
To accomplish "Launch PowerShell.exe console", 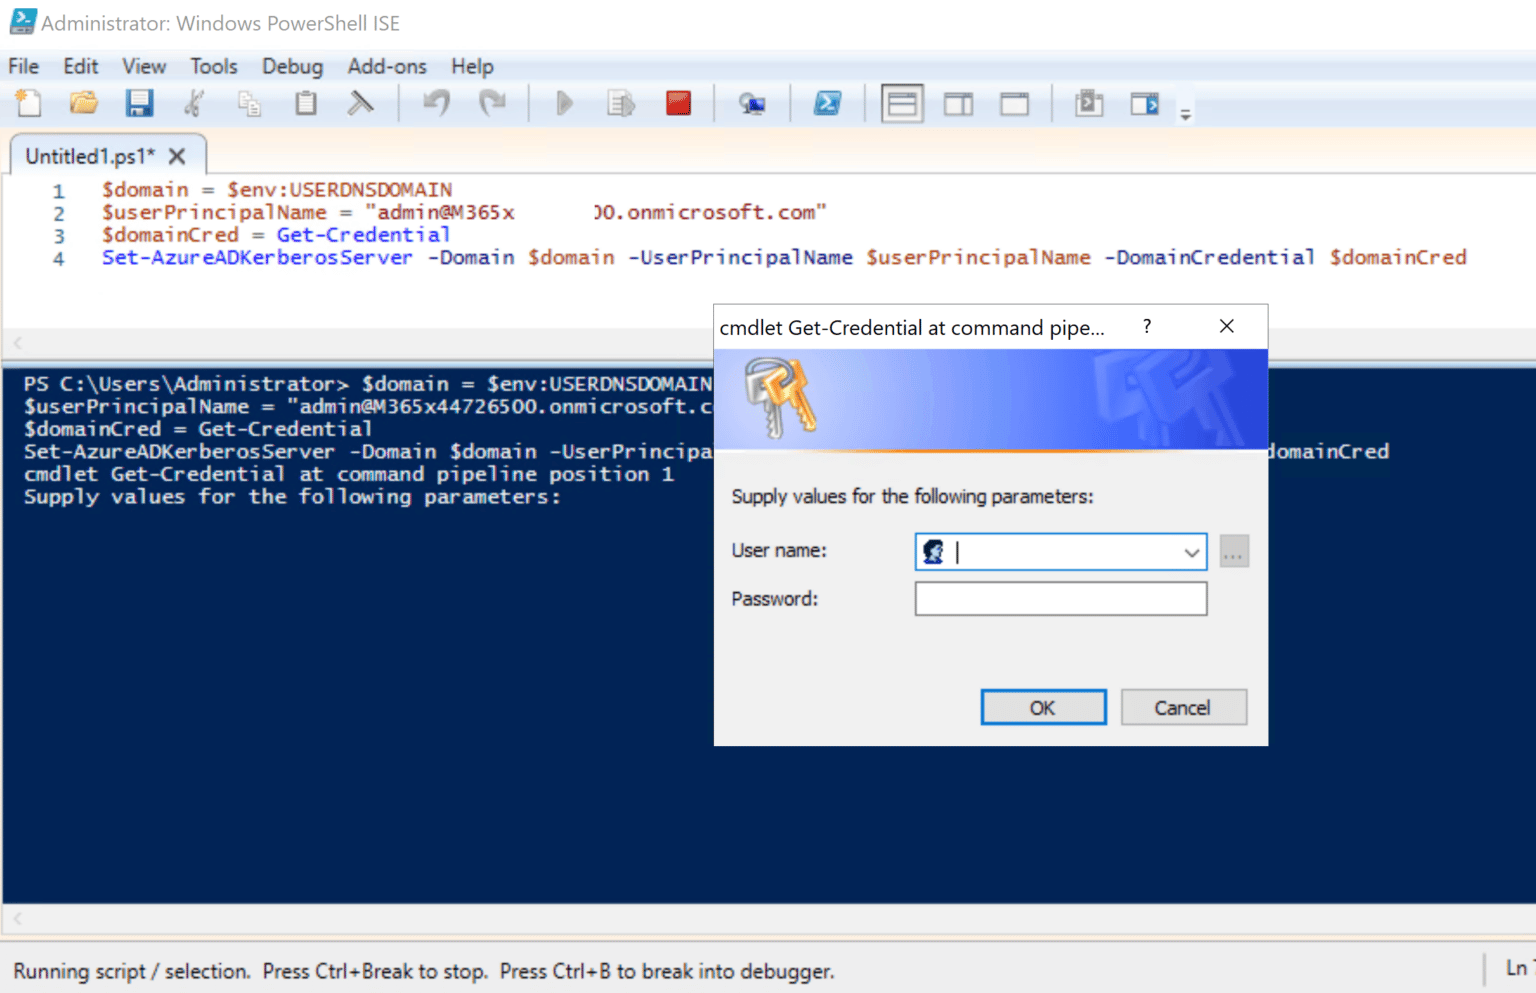I will point(828,102).
